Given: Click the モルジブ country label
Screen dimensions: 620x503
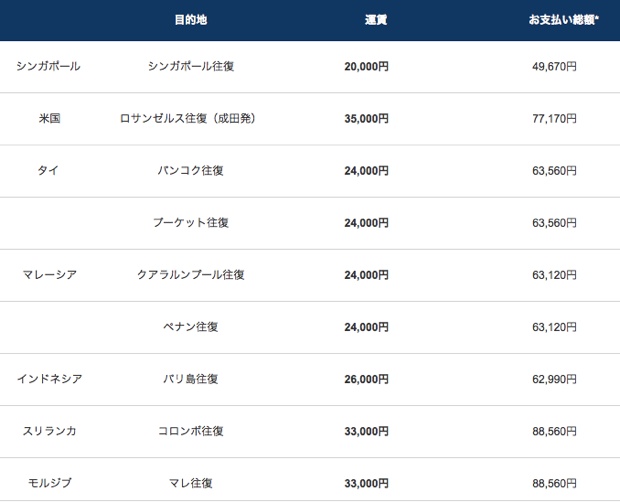Looking at the screenshot, I should point(49,483).
